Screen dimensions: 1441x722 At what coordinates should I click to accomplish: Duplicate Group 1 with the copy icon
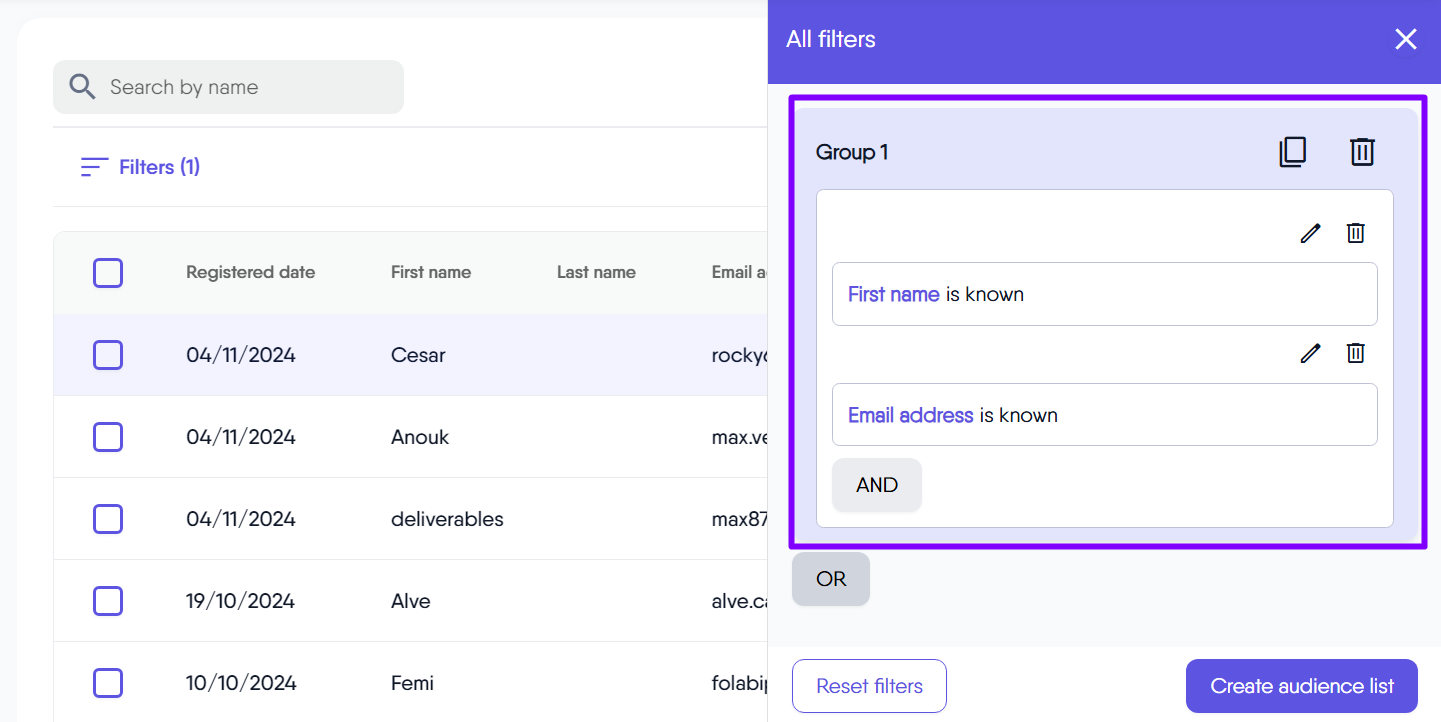pyautogui.click(x=1293, y=152)
